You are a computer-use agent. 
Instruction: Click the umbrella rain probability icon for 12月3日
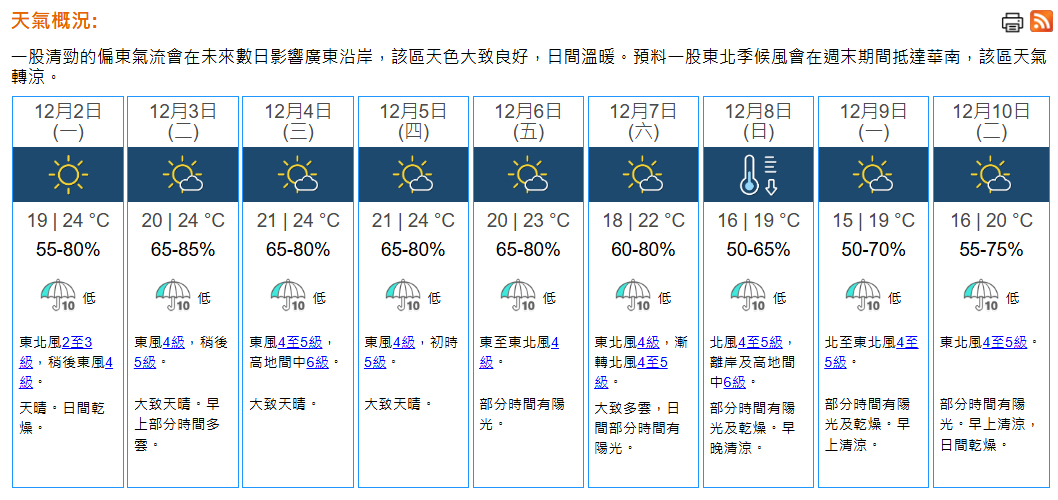click(x=174, y=296)
